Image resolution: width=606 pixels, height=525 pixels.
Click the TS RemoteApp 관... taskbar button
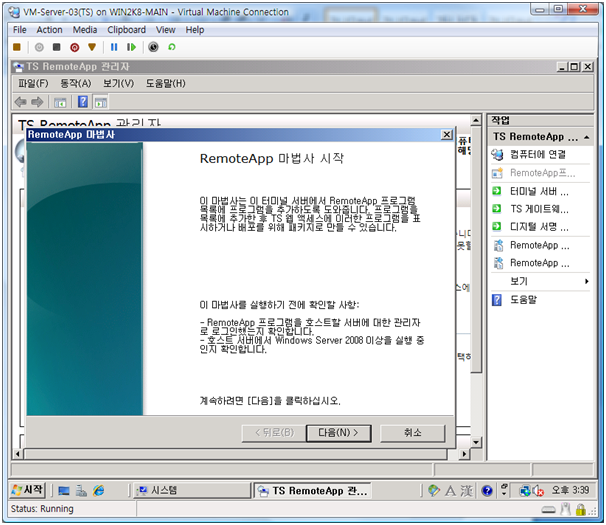pyautogui.click(x=312, y=491)
